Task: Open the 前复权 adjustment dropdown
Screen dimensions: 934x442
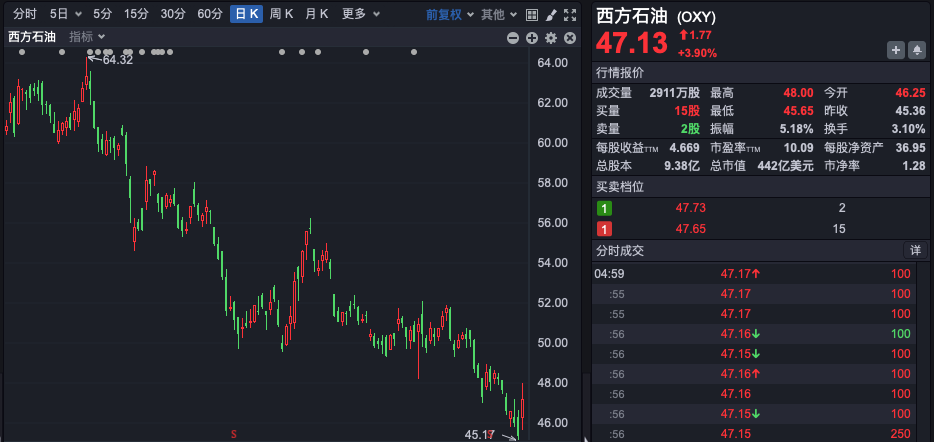Action: point(449,14)
